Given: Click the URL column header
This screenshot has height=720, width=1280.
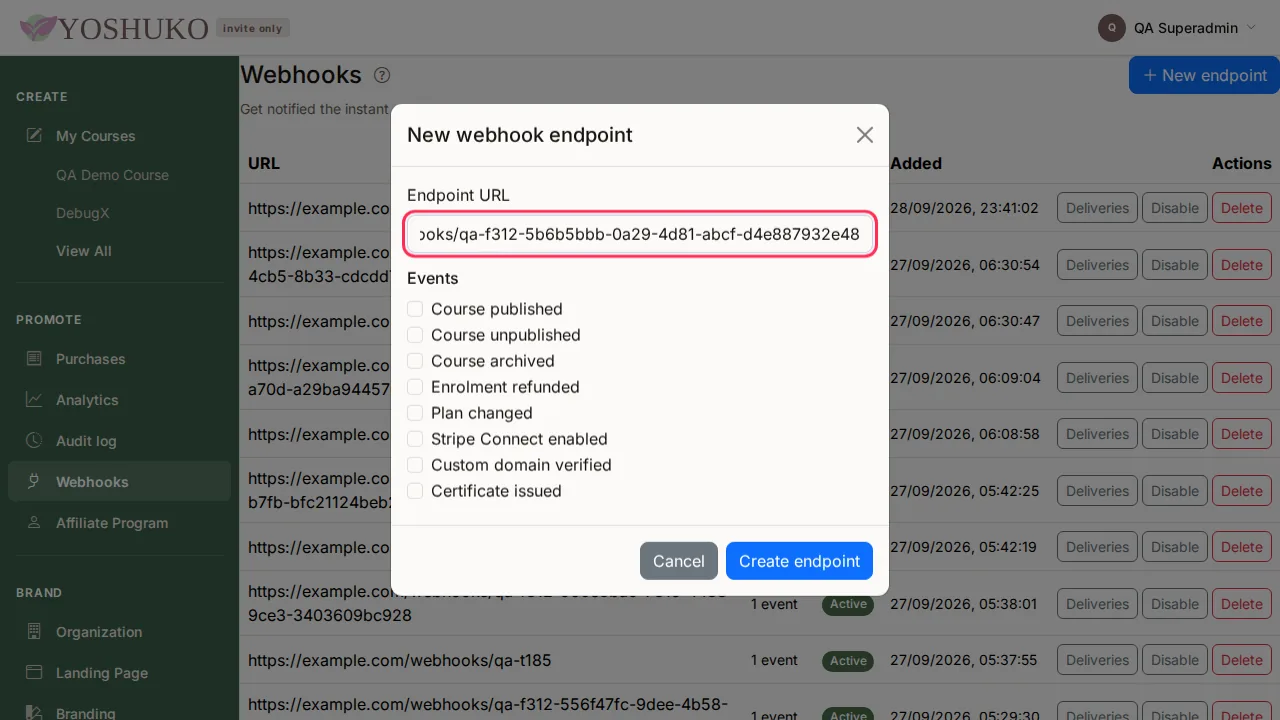Looking at the screenshot, I should tap(264, 163).
